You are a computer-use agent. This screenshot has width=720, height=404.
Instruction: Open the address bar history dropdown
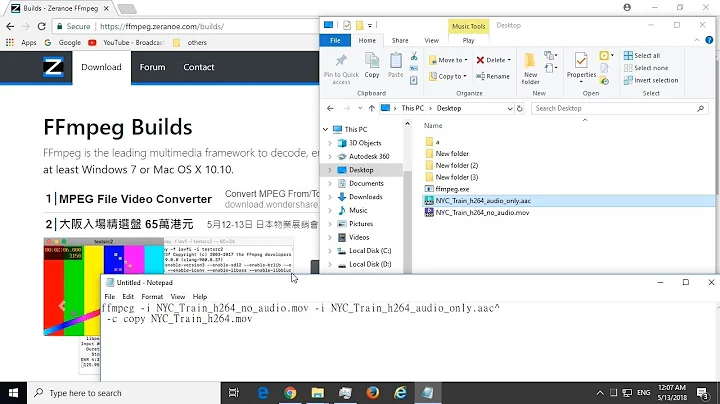pyautogui.click(x=510, y=108)
